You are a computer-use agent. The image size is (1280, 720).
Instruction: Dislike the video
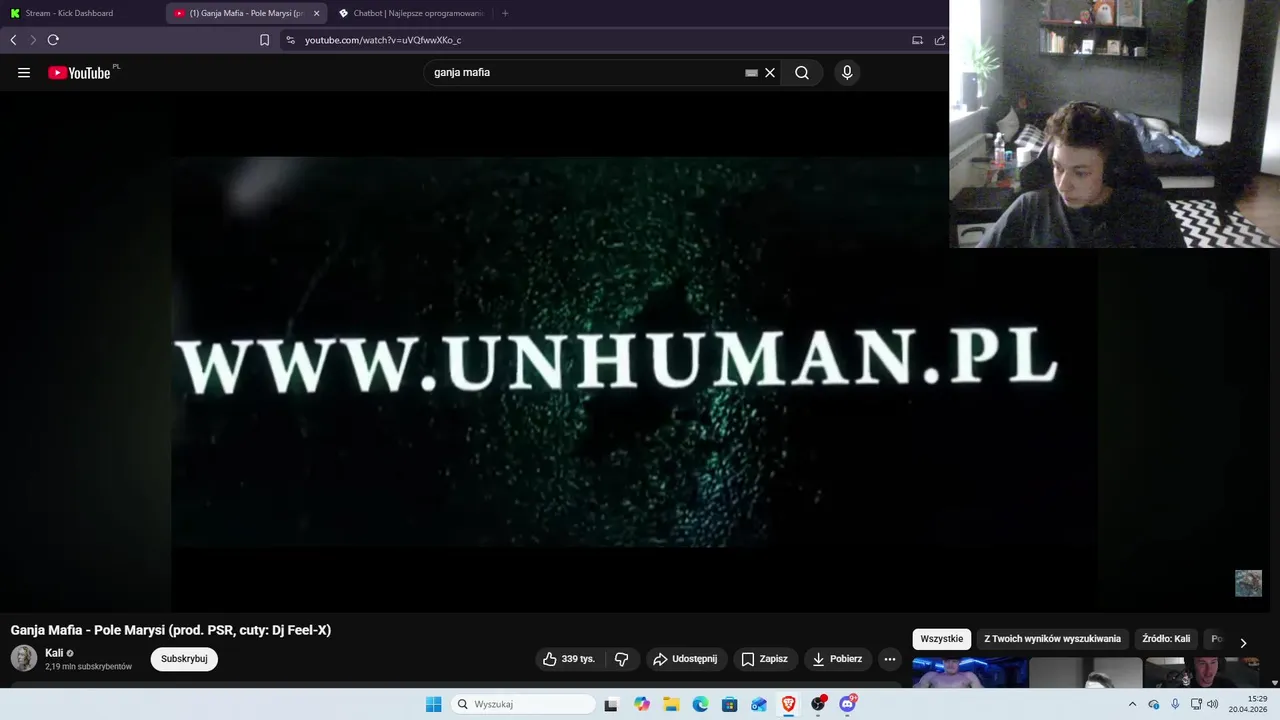621,659
